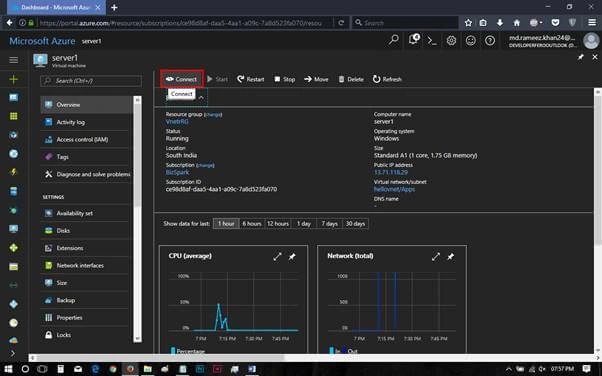The width and height of the screenshot is (602, 376).
Task: Toggle the hamburger sidebar menu
Action: pos(13,60)
